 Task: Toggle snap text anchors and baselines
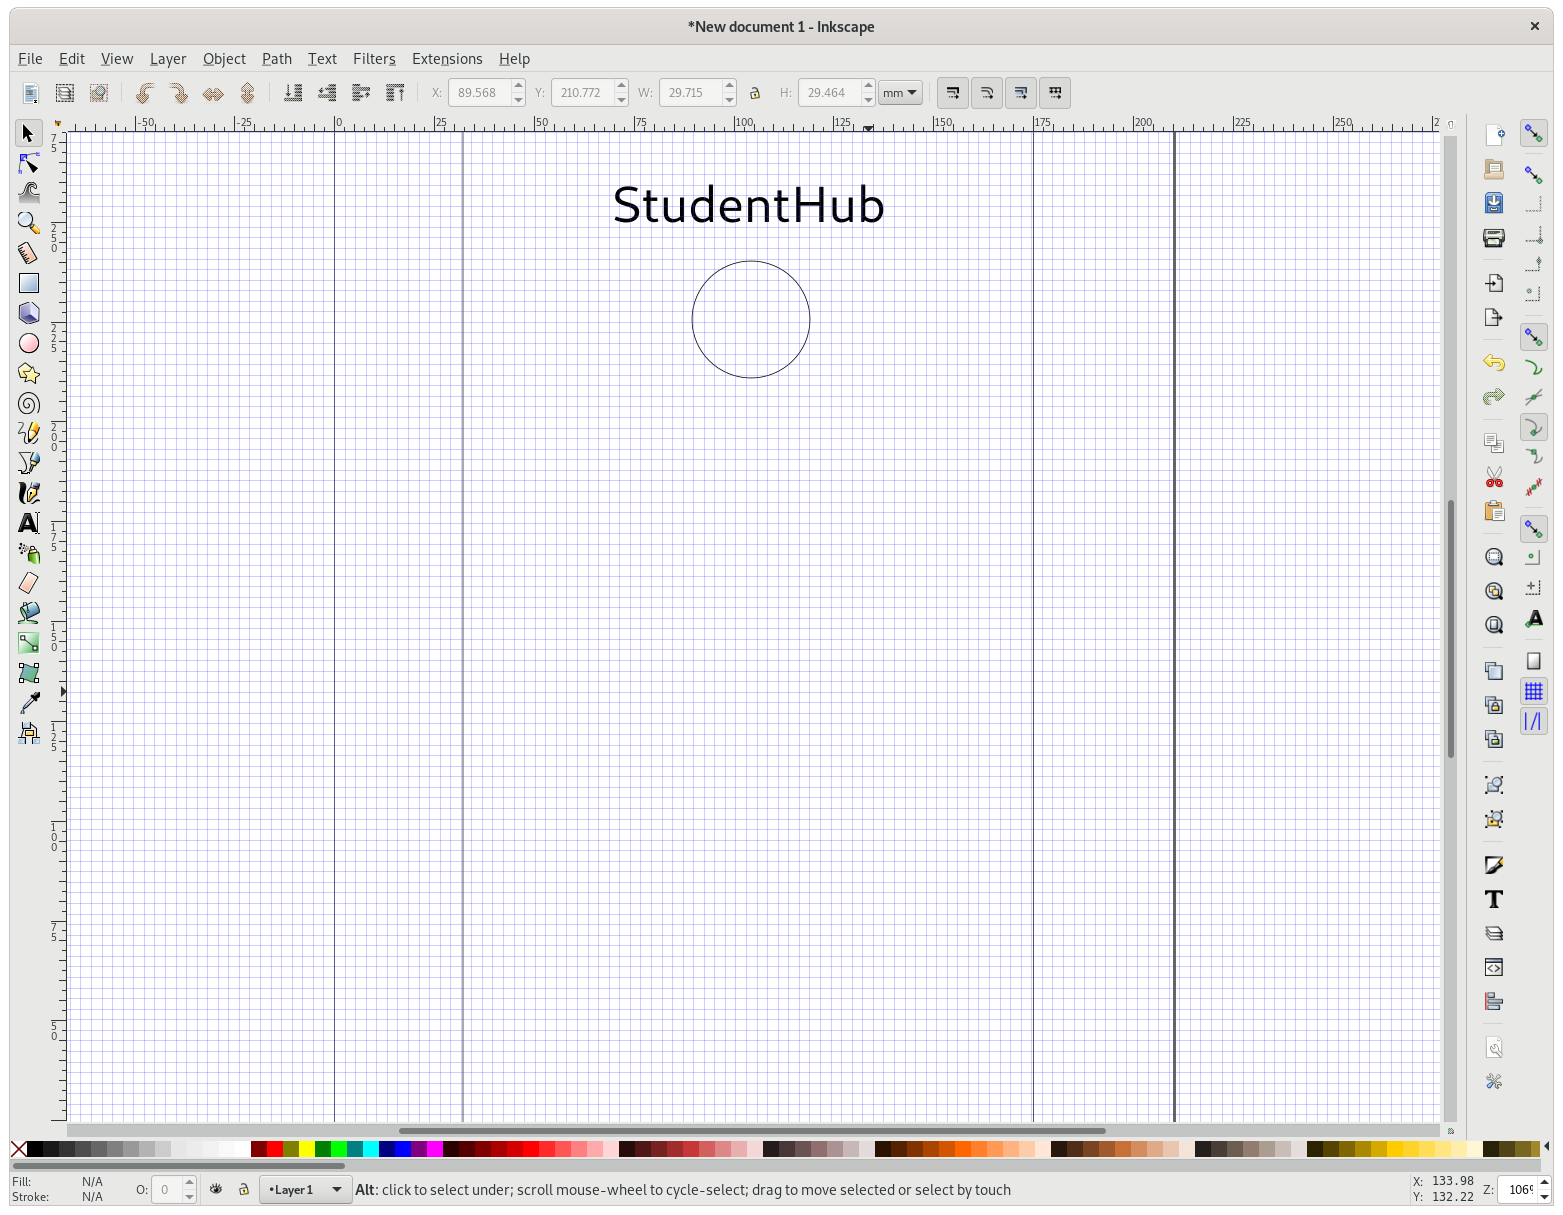click(x=1534, y=619)
